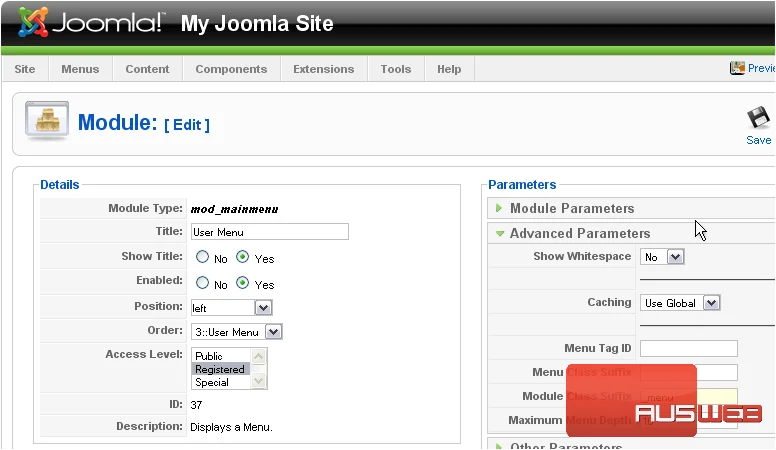Set Enabled to No
This screenshot has height=450, width=776.
point(202,283)
